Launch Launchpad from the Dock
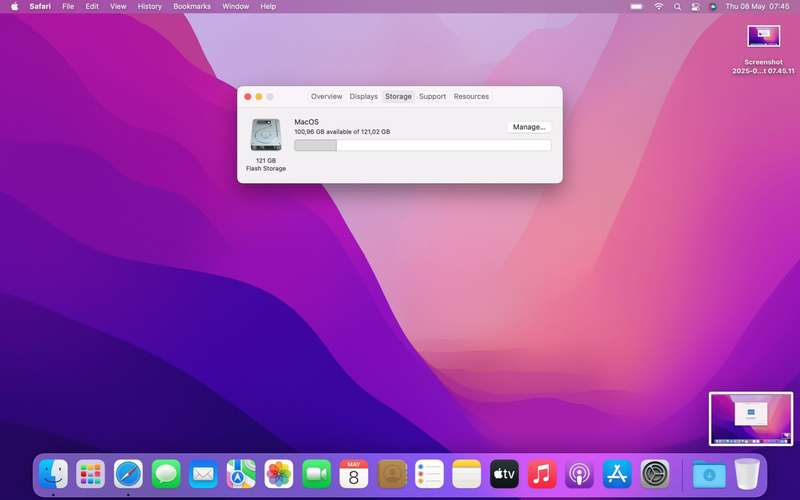 [91, 474]
